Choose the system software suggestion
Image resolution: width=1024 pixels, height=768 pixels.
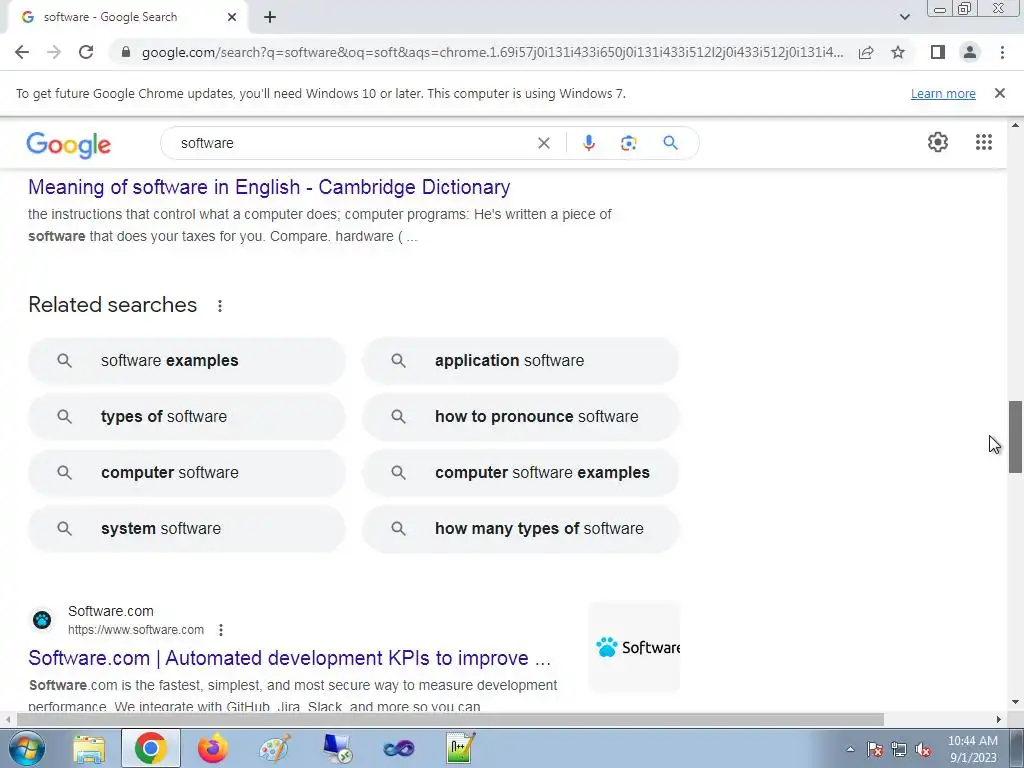click(187, 529)
